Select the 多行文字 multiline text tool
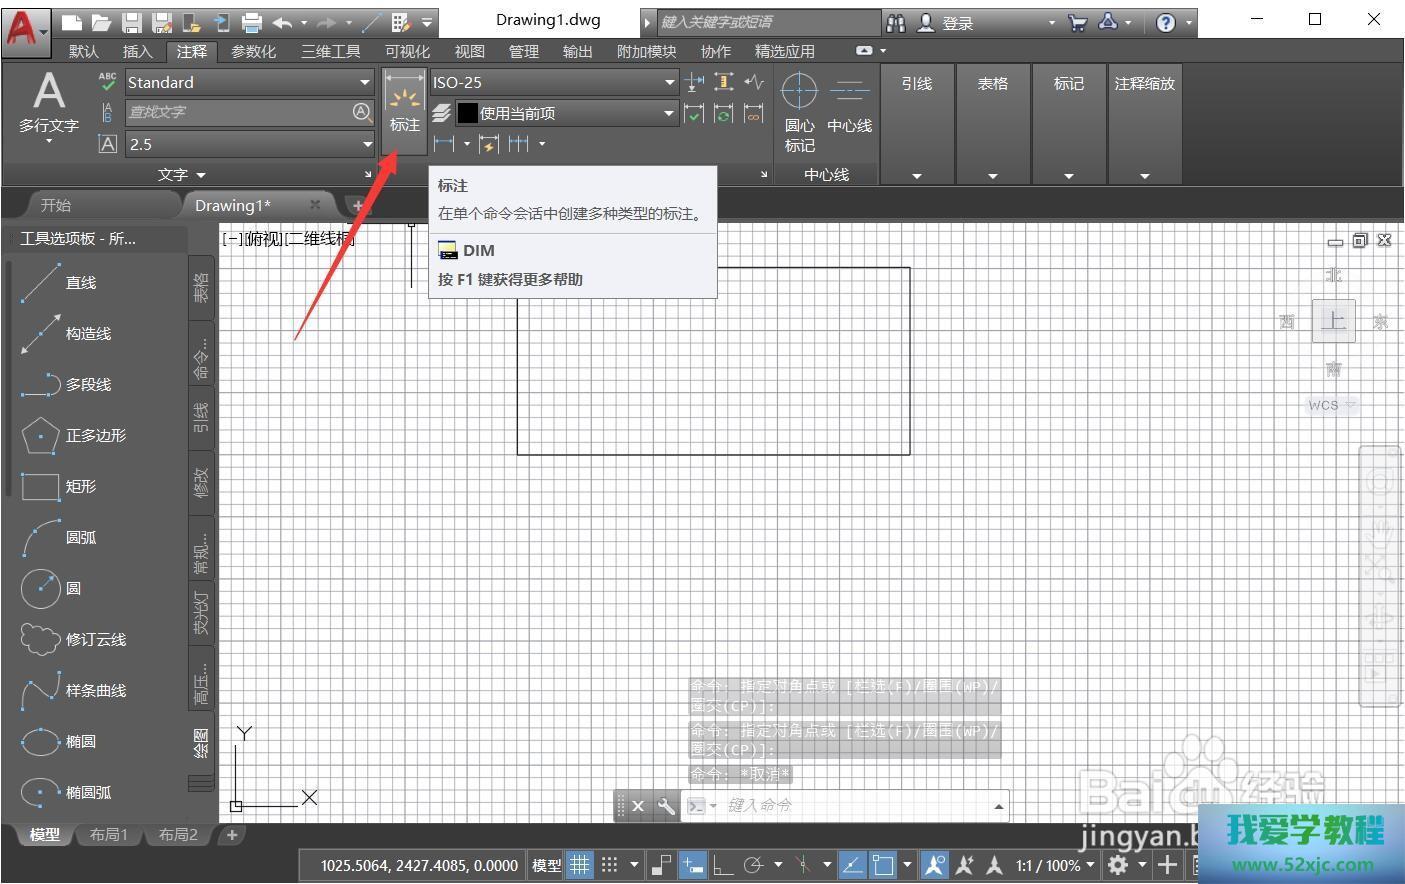 coord(48,100)
